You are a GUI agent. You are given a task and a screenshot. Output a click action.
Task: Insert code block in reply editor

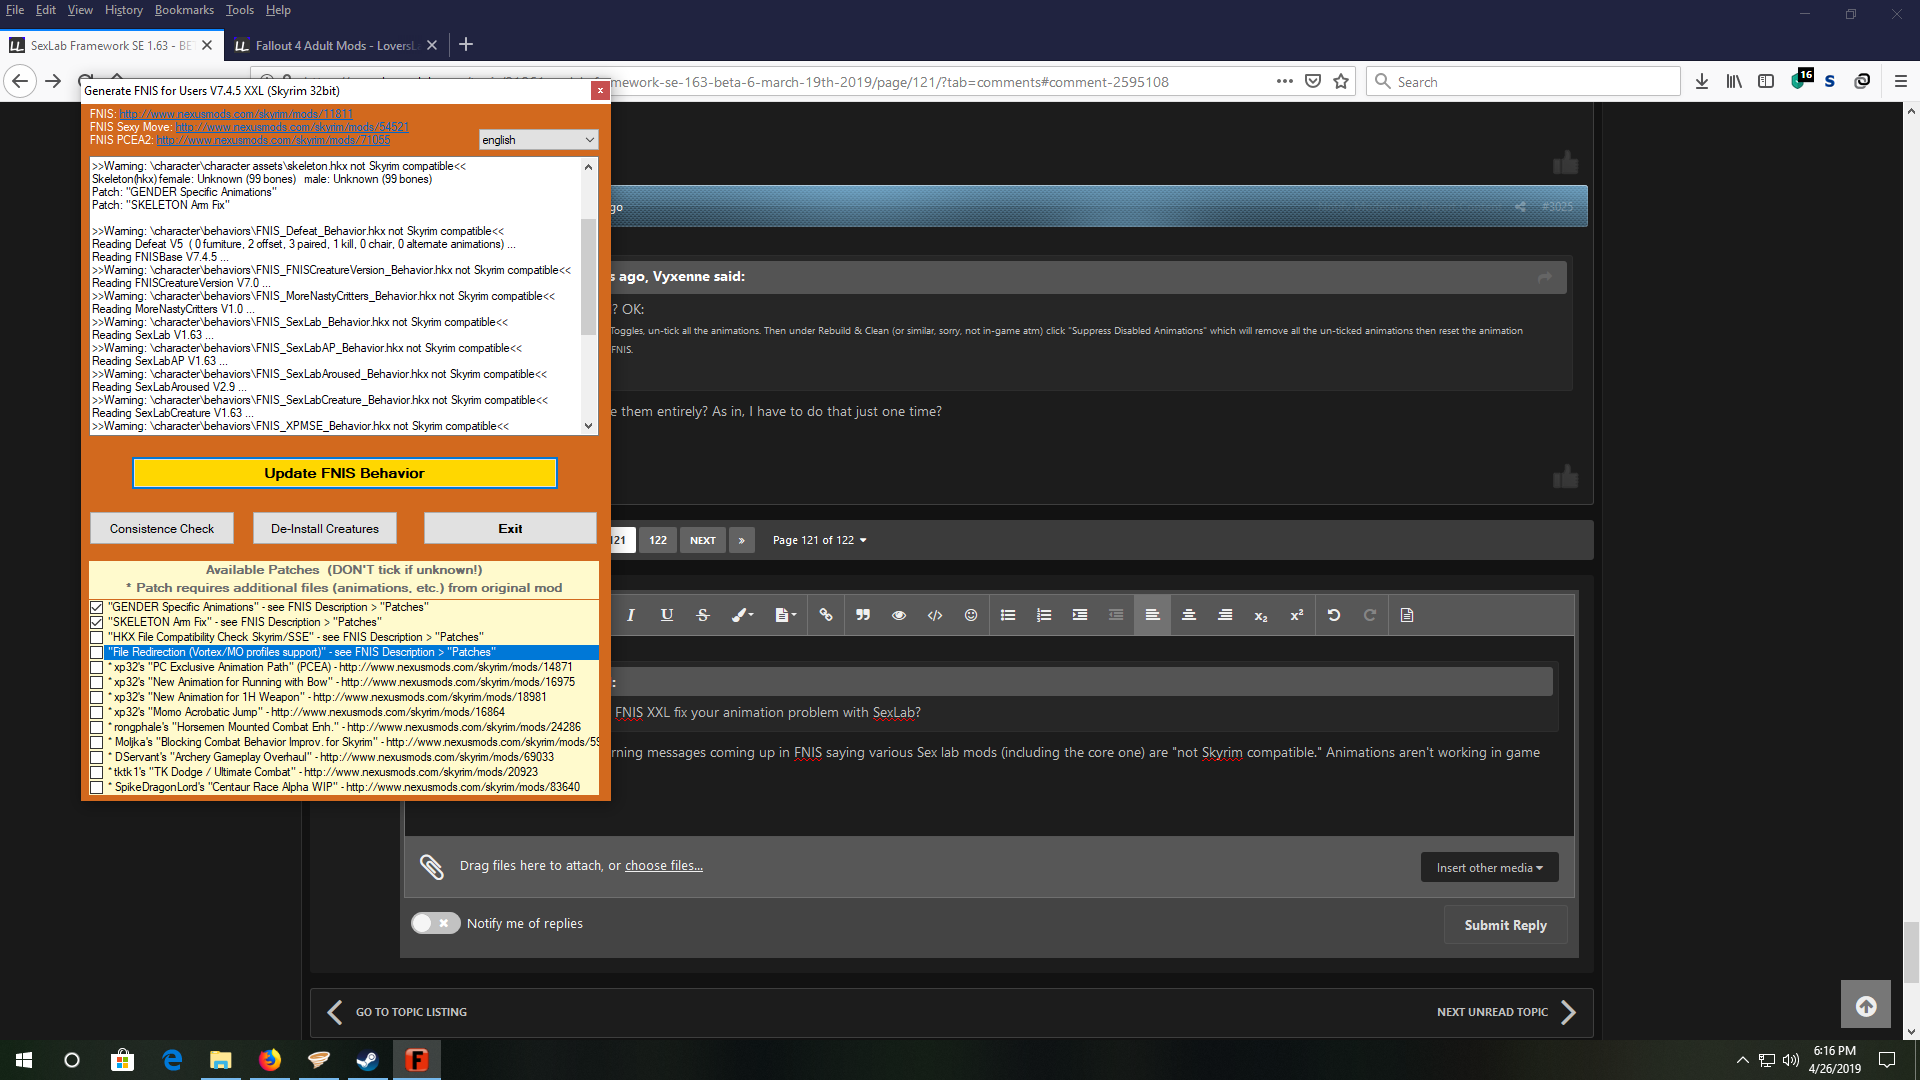[x=935, y=615]
